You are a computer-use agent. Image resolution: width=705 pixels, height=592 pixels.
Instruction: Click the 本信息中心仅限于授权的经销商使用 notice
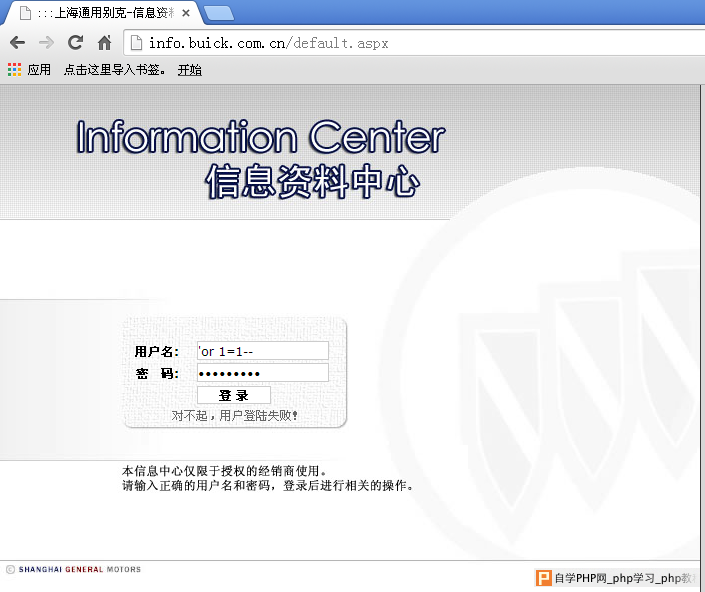click(x=224, y=471)
